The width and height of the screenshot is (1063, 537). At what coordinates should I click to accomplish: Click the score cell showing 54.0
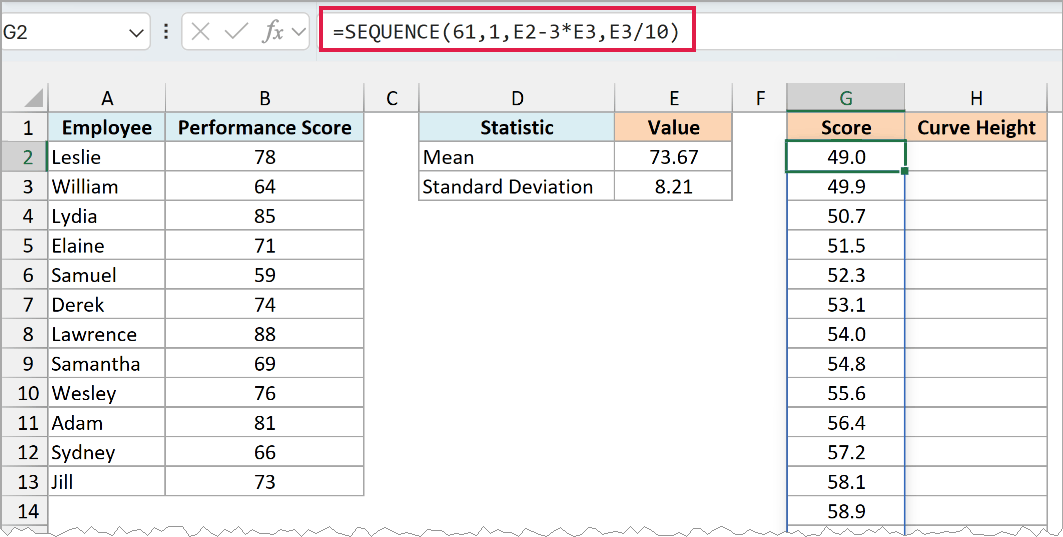click(845, 334)
